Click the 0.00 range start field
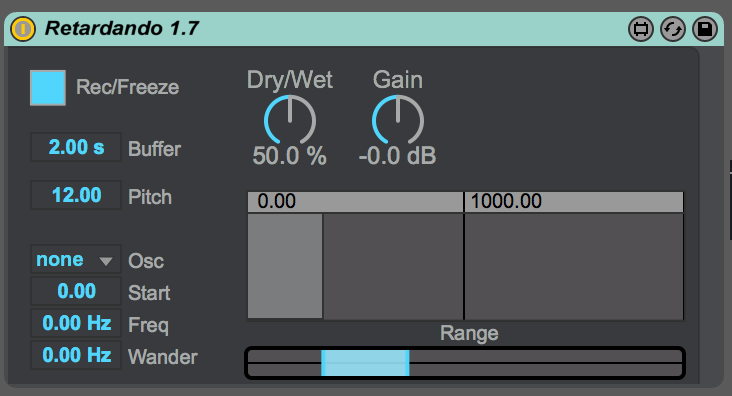 [x=355, y=202]
